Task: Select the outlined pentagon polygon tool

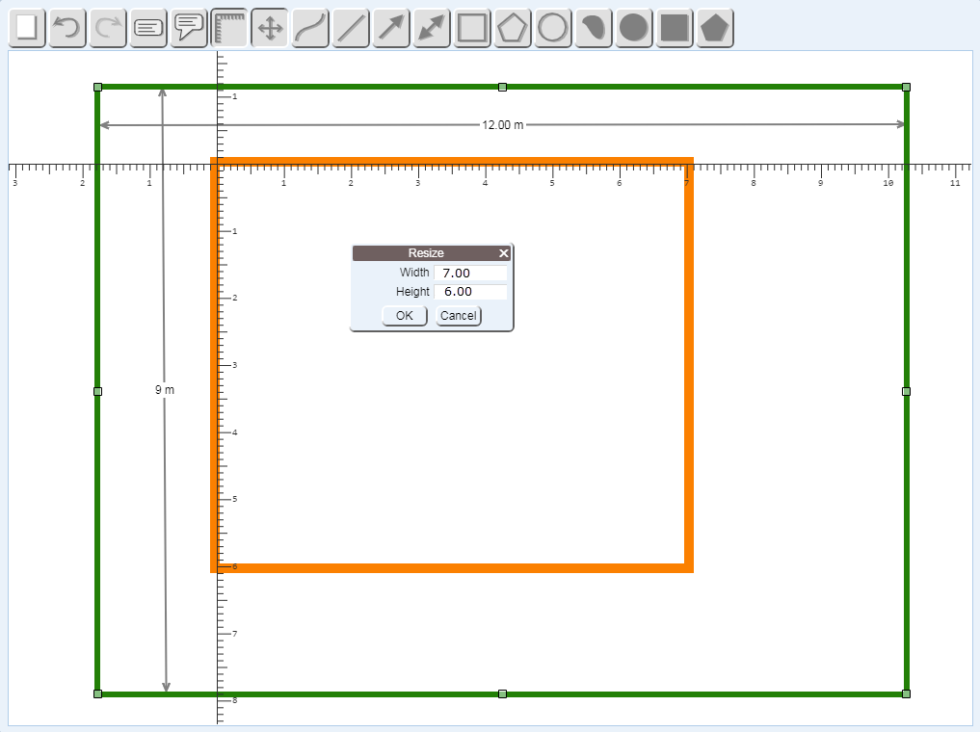Action: [512, 28]
